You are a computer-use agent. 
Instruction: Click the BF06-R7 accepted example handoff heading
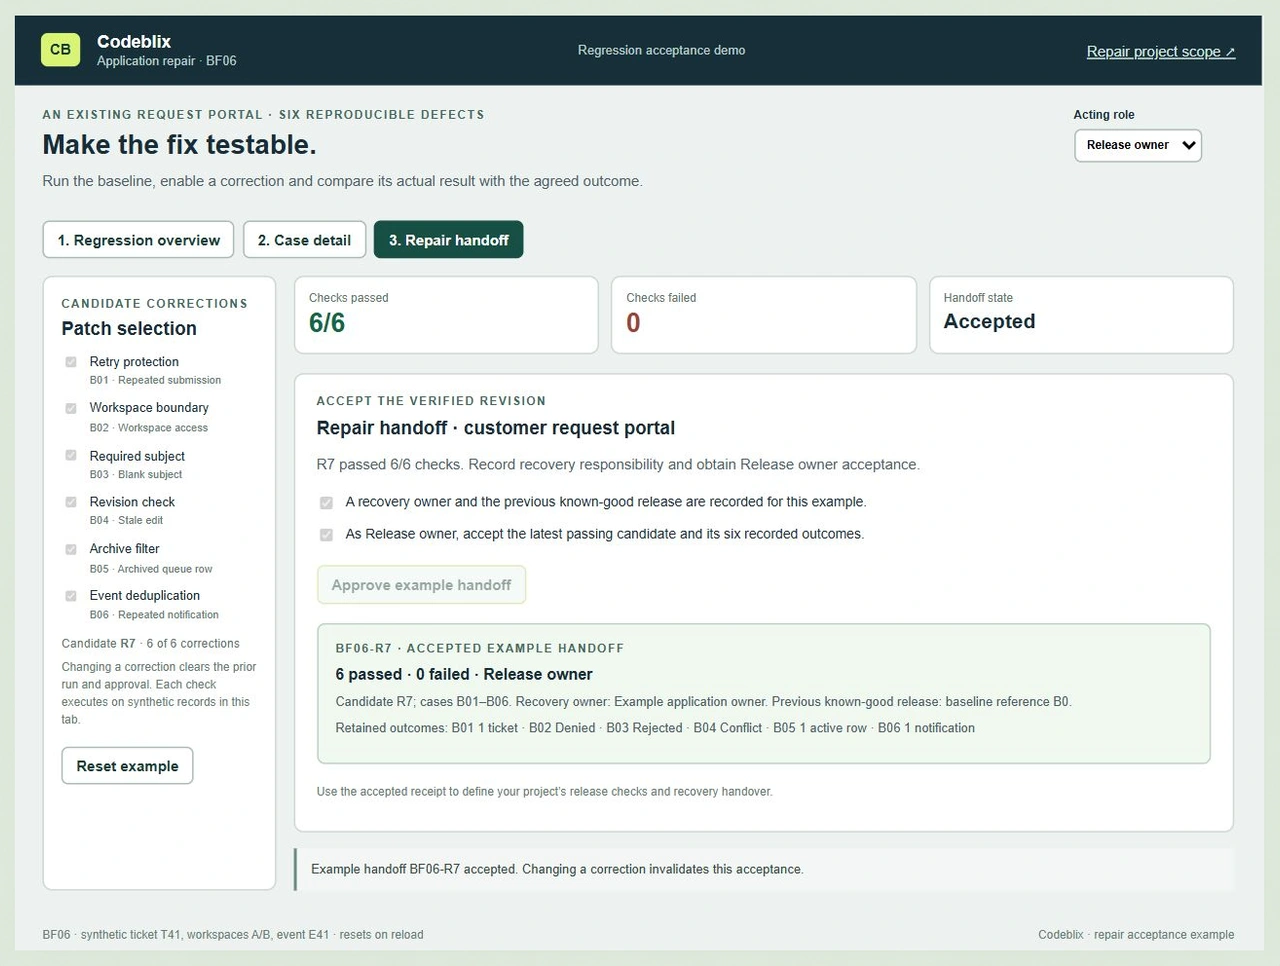tap(479, 648)
